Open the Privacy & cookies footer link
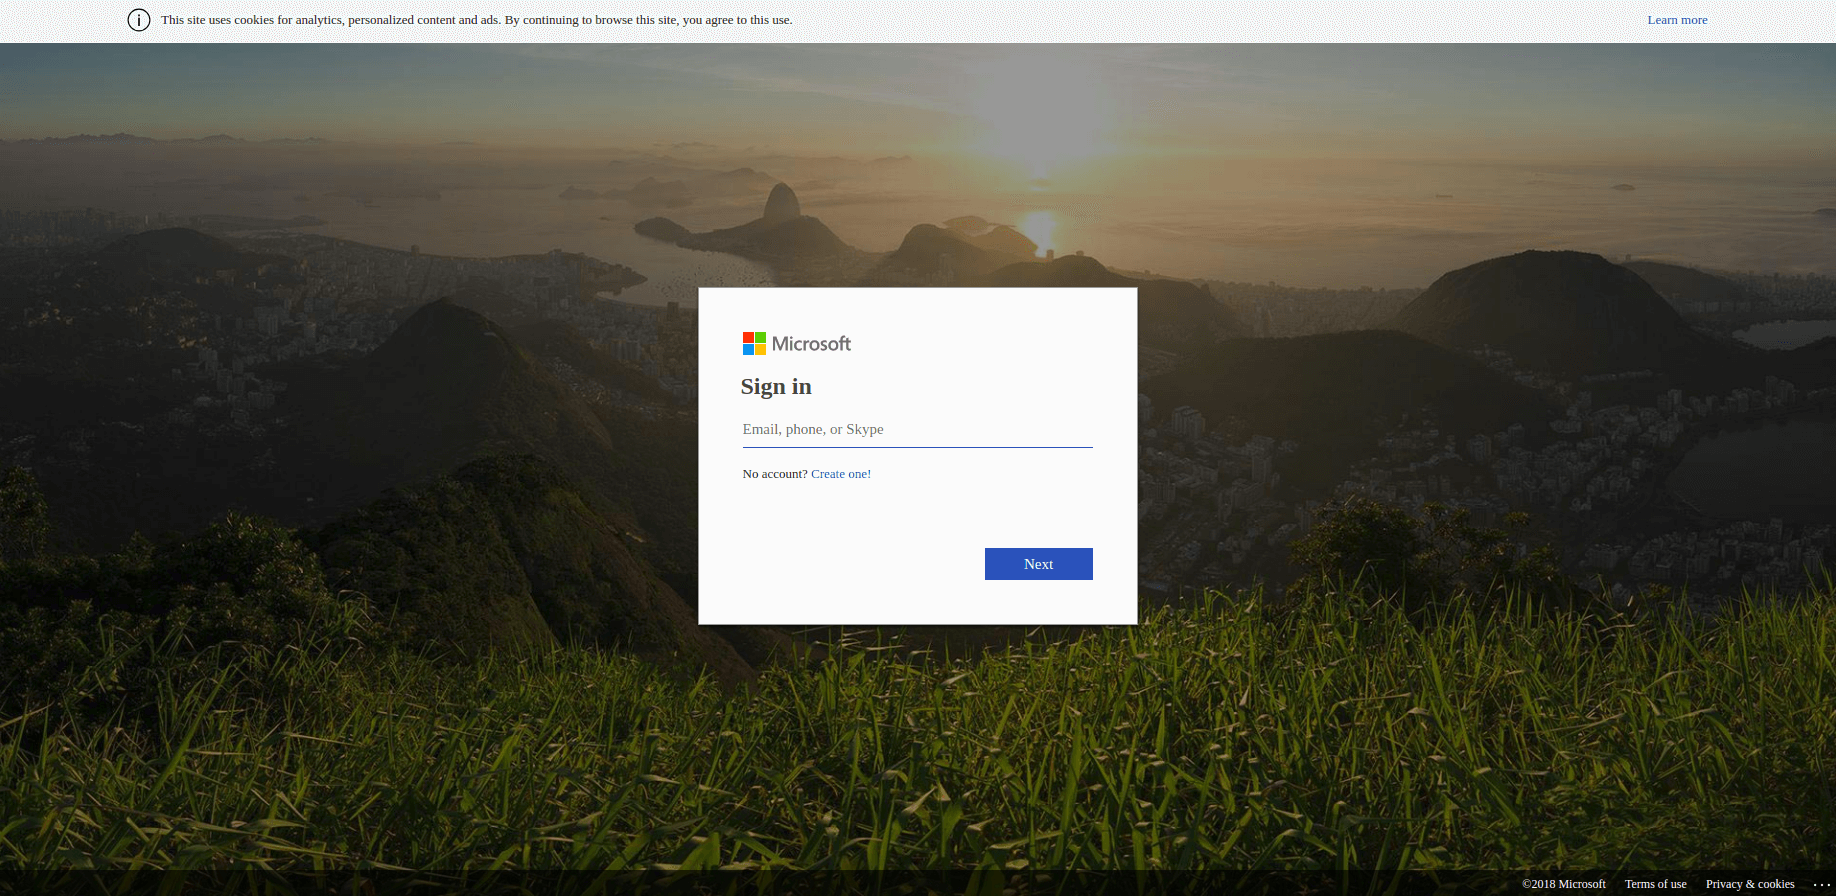 tap(1750, 884)
